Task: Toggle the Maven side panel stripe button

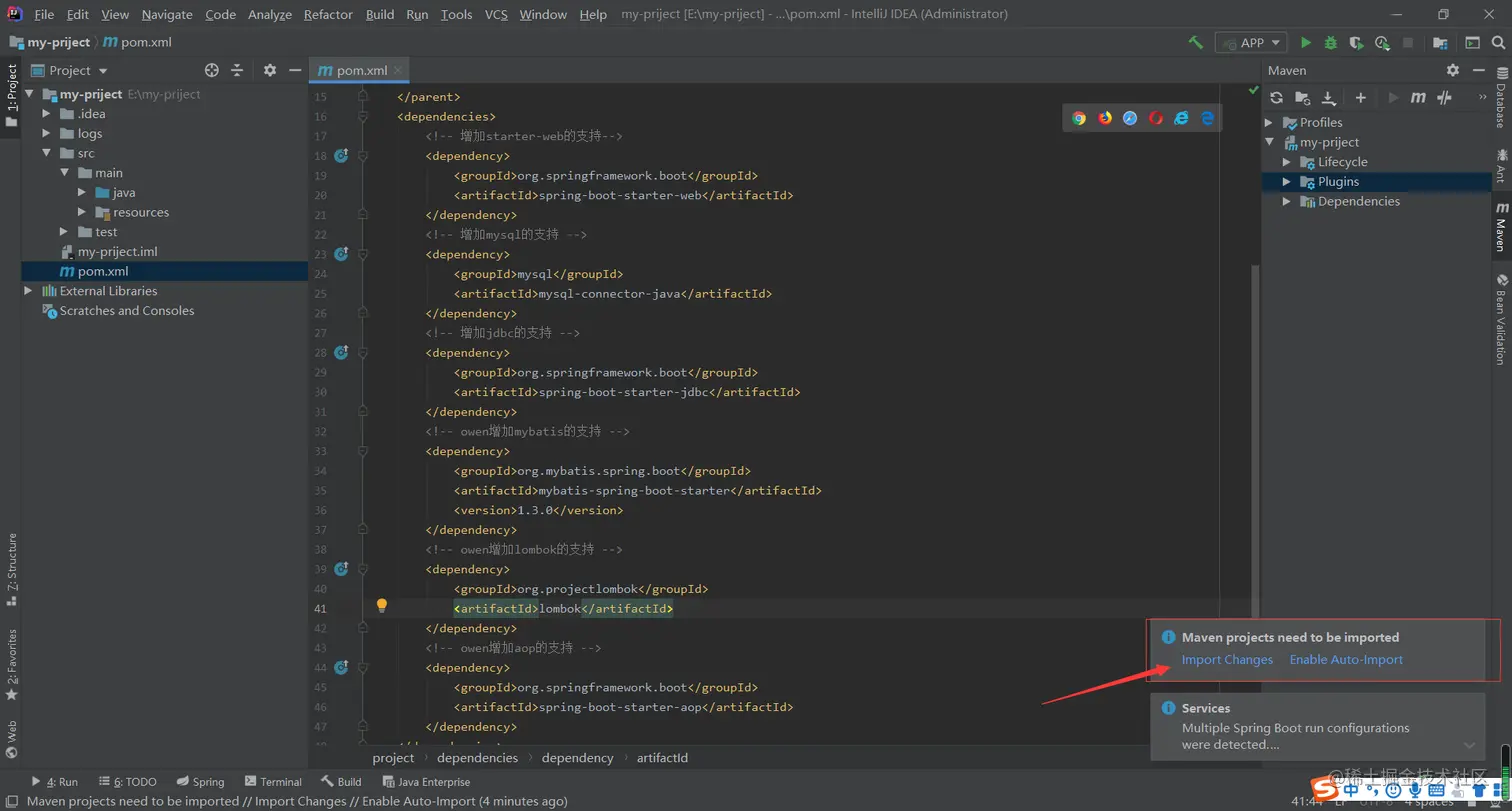Action: pyautogui.click(x=1501, y=228)
